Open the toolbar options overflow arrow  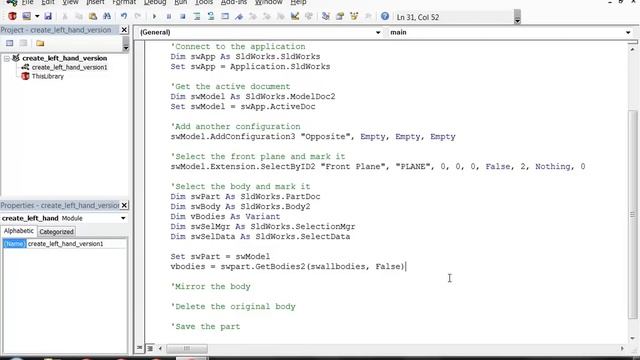517,17
